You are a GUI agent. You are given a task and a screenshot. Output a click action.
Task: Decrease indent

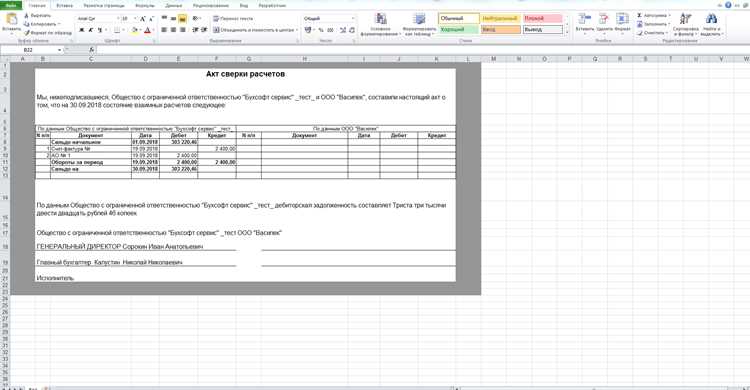(x=195, y=30)
